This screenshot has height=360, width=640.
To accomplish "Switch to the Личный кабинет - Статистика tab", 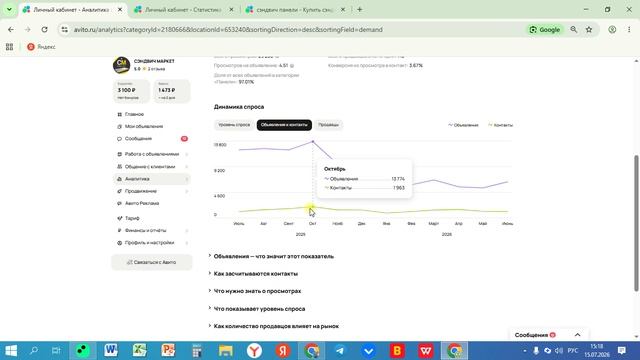I will pyautogui.click(x=183, y=9).
